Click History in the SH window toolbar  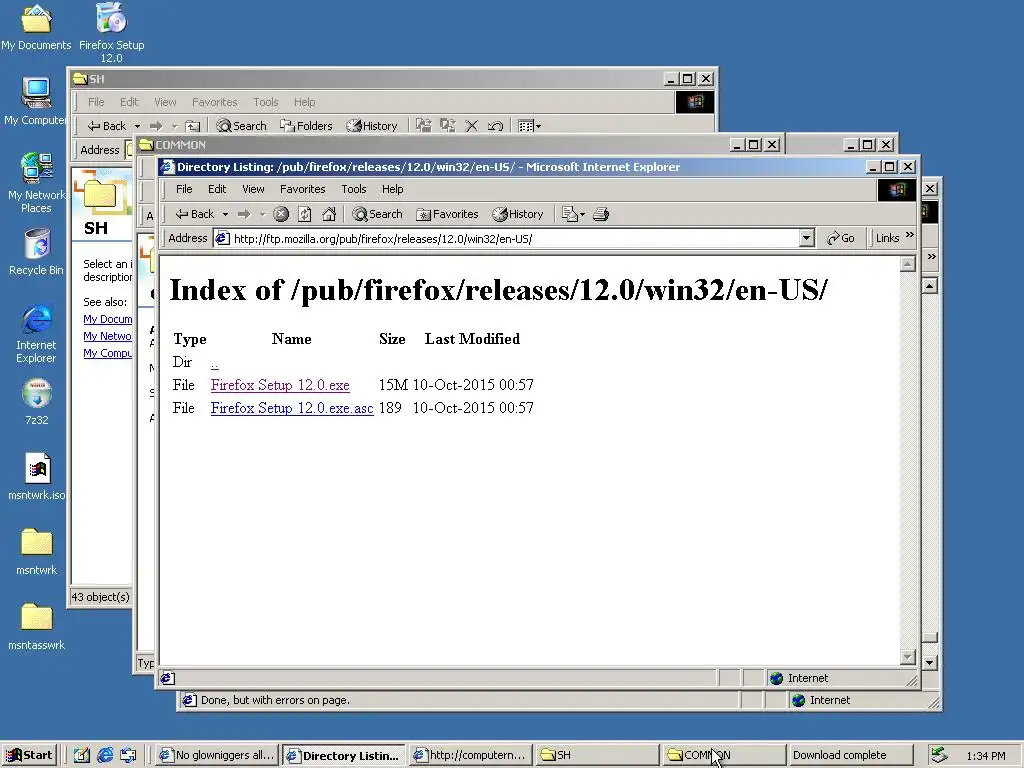[x=372, y=126]
